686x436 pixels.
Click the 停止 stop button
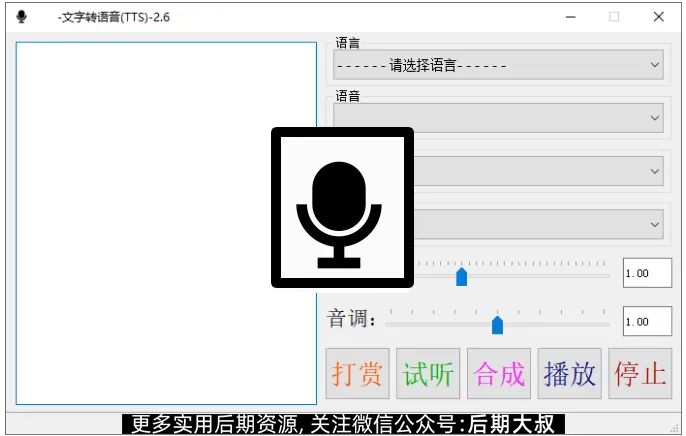tap(640, 374)
